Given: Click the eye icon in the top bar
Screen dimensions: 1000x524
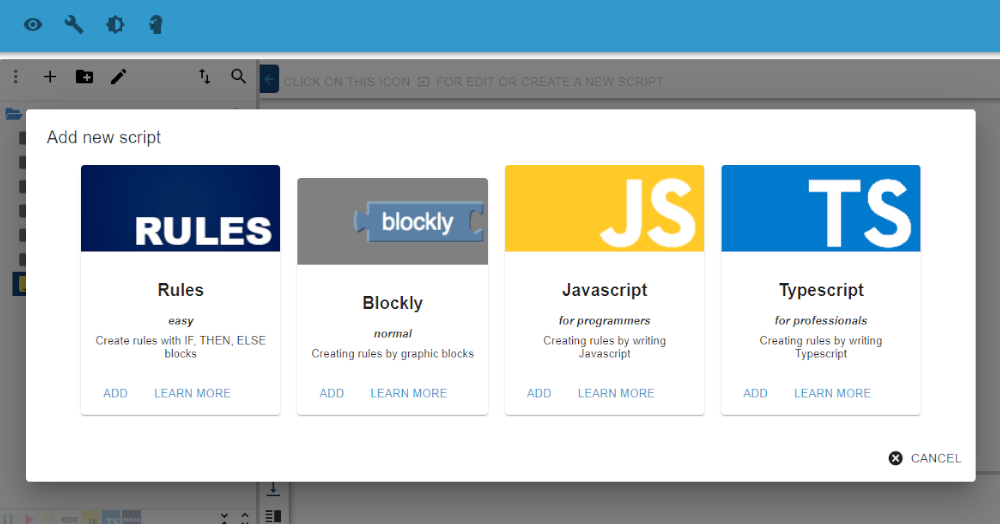Looking at the screenshot, I should pos(33,25).
